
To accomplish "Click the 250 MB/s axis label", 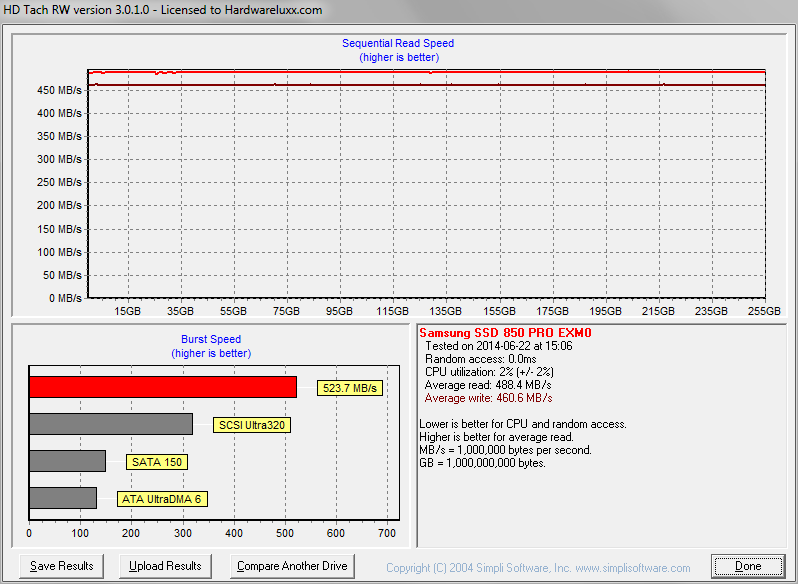I will [59, 182].
